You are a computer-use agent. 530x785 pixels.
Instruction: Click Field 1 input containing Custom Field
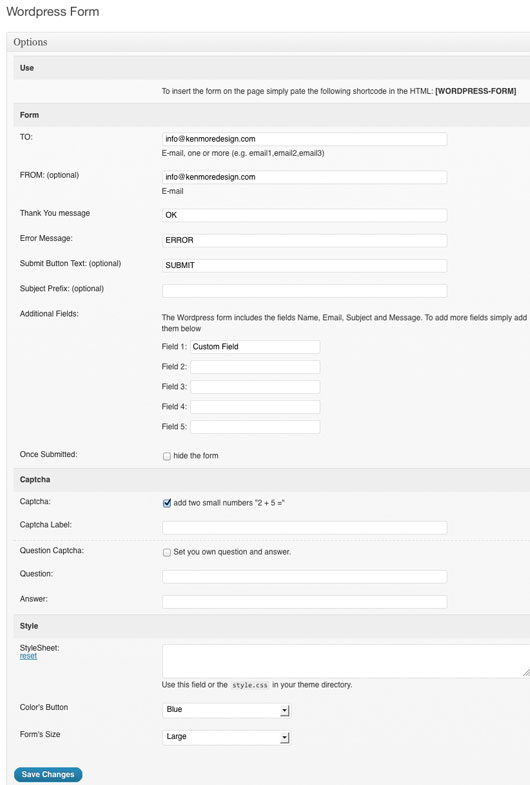pos(255,346)
